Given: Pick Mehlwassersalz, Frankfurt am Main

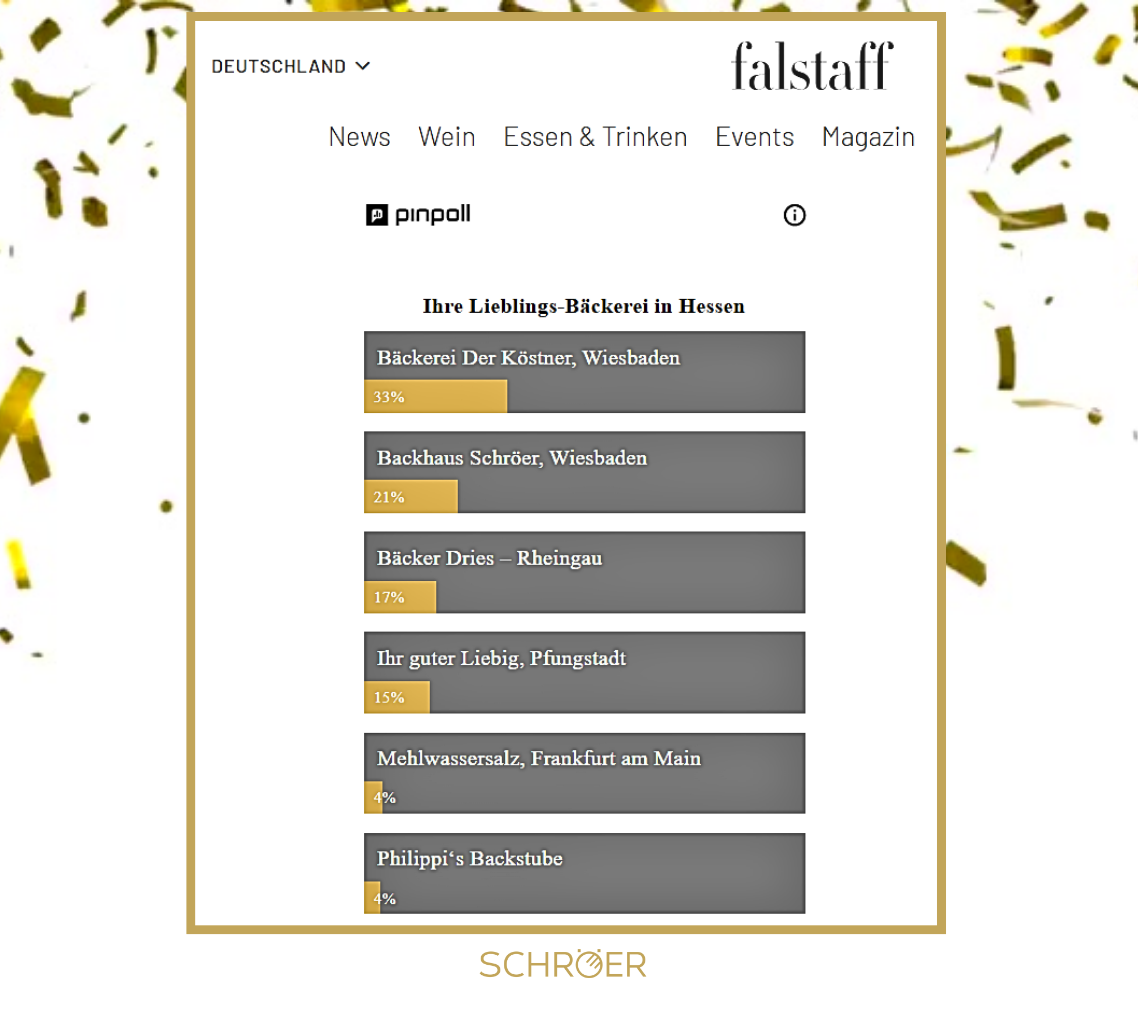Looking at the screenshot, I should click(584, 773).
